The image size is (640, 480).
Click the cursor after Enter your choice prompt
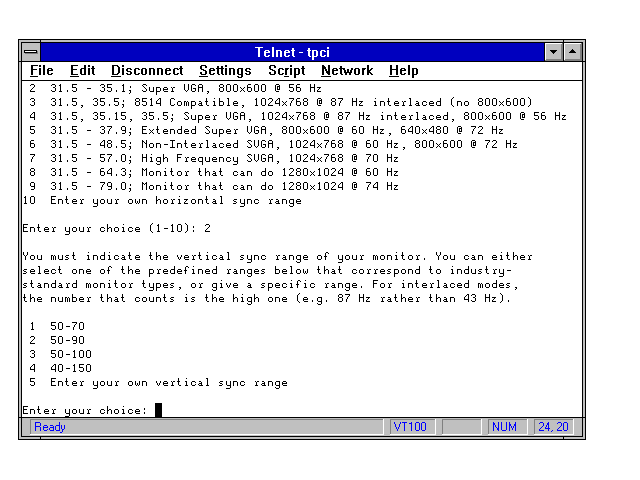click(x=158, y=410)
